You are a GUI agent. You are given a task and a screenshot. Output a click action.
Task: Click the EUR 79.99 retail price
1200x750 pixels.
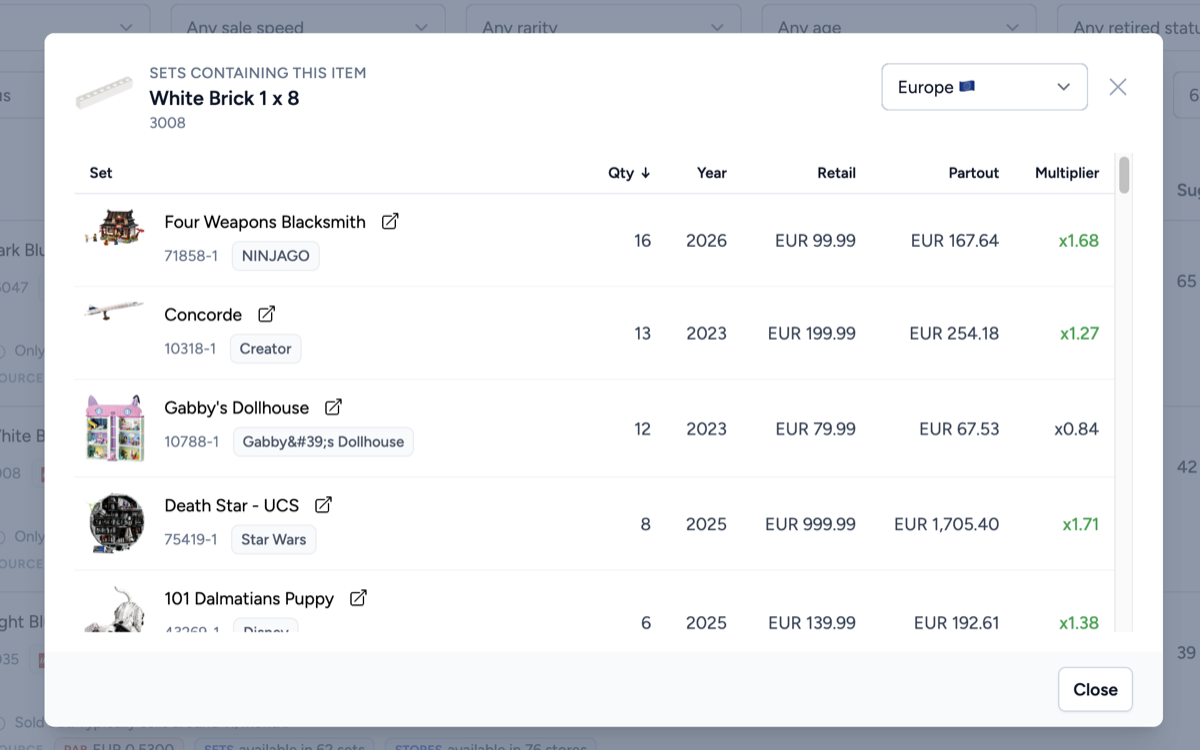pyautogui.click(x=815, y=429)
